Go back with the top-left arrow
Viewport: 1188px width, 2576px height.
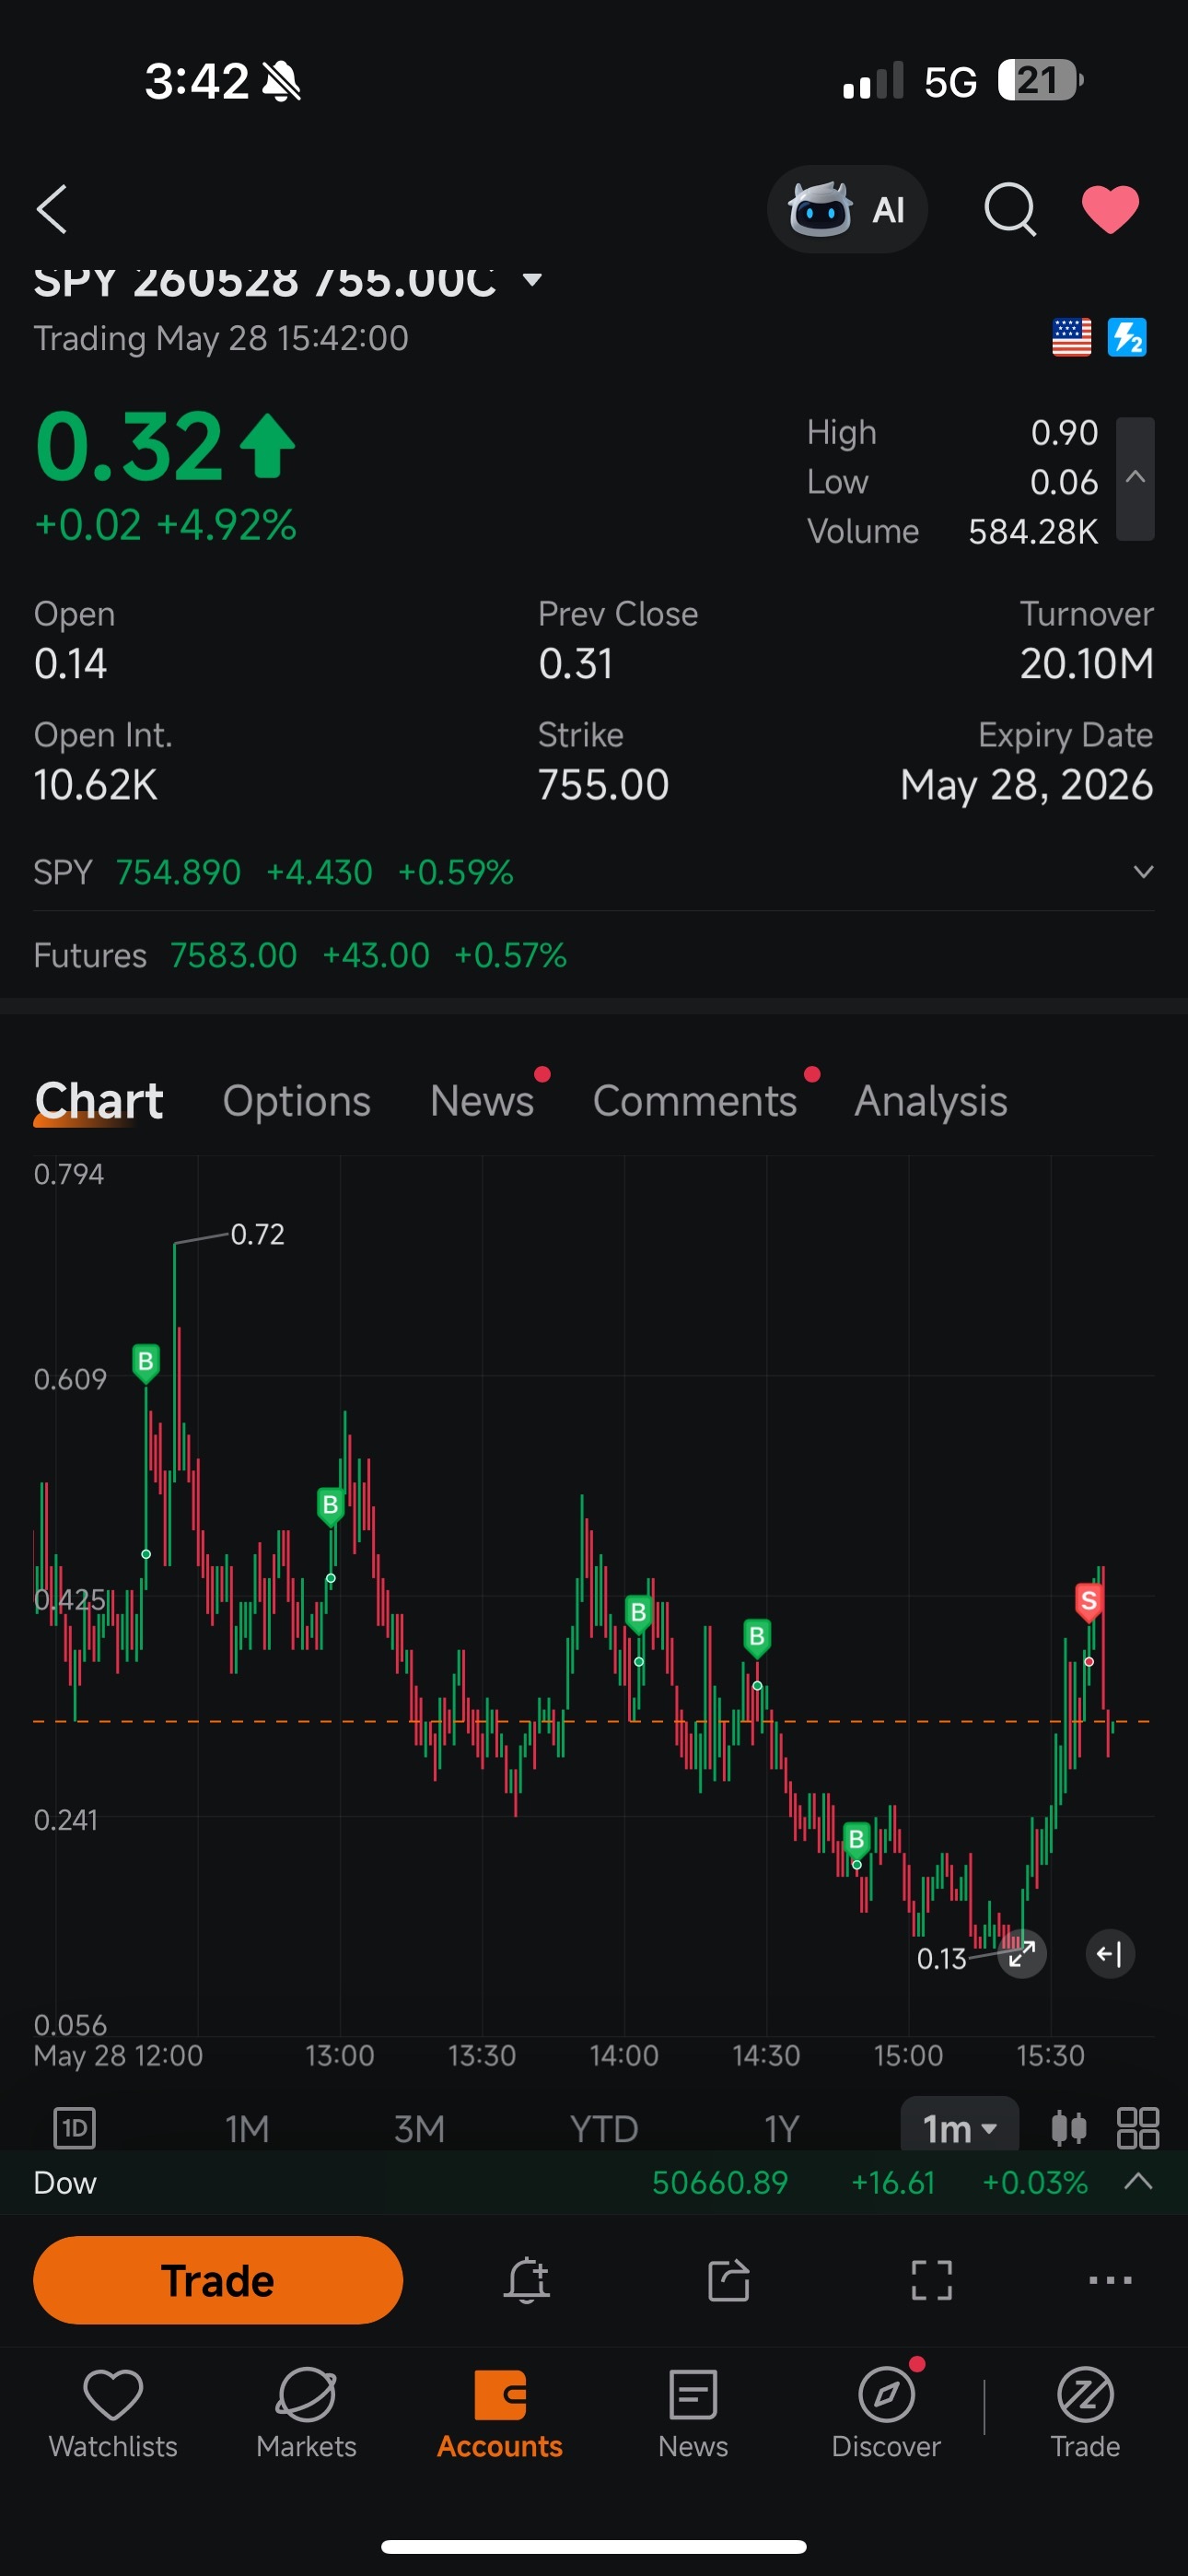pyautogui.click(x=52, y=209)
